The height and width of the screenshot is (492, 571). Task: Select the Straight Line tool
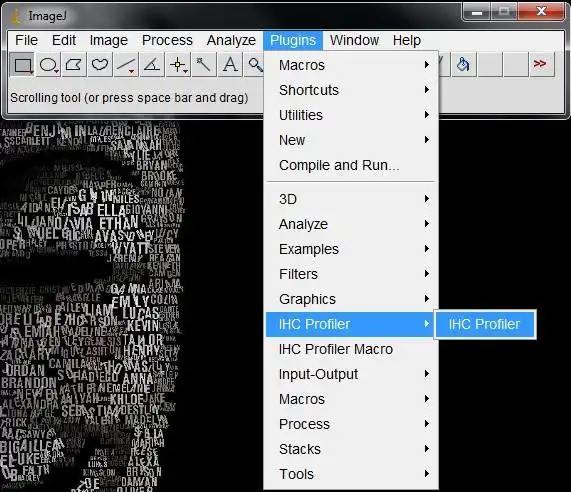coord(126,64)
